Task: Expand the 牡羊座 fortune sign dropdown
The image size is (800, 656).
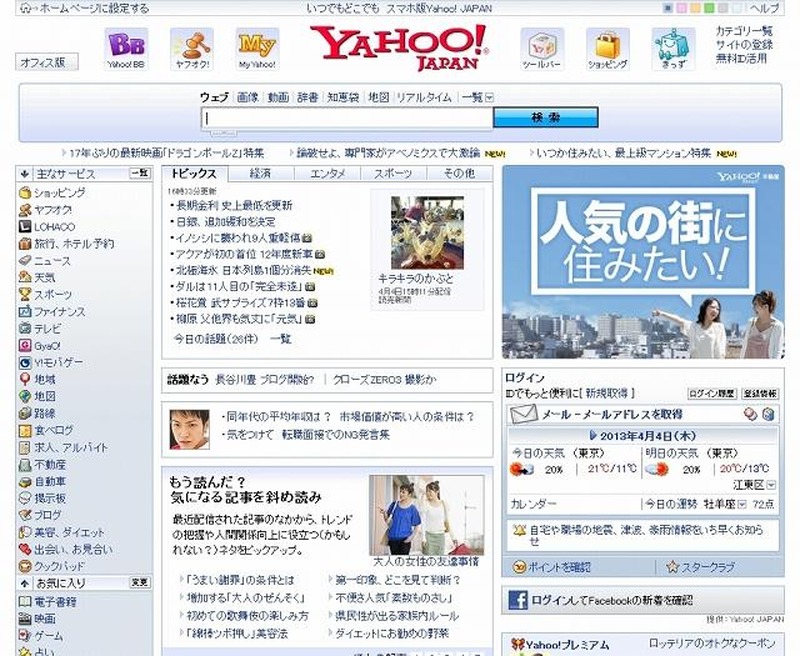Action: click(x=742, y=504)
